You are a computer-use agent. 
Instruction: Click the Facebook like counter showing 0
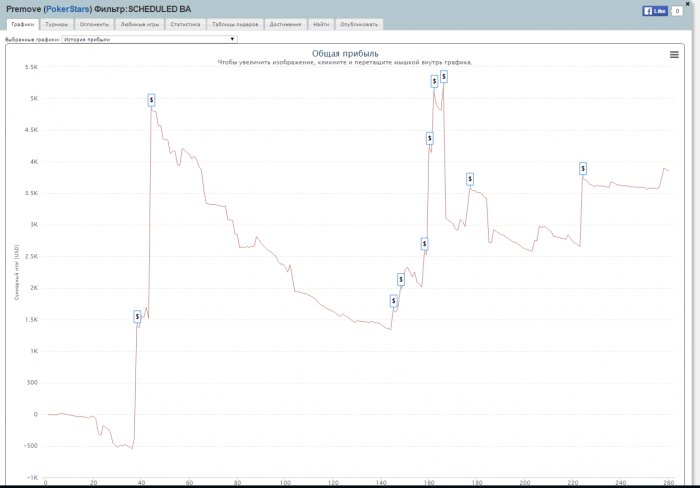pos(677,11)
